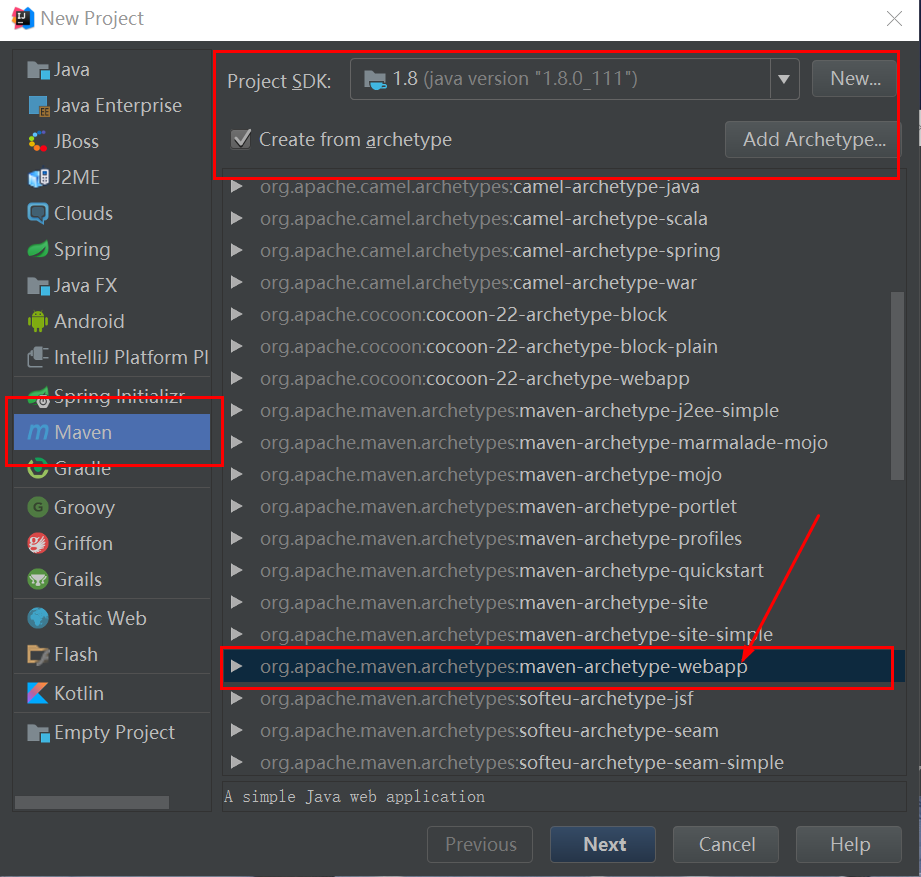Select the Kotlin K icon
Screen dimensions: 921x877
pos(38,693)
